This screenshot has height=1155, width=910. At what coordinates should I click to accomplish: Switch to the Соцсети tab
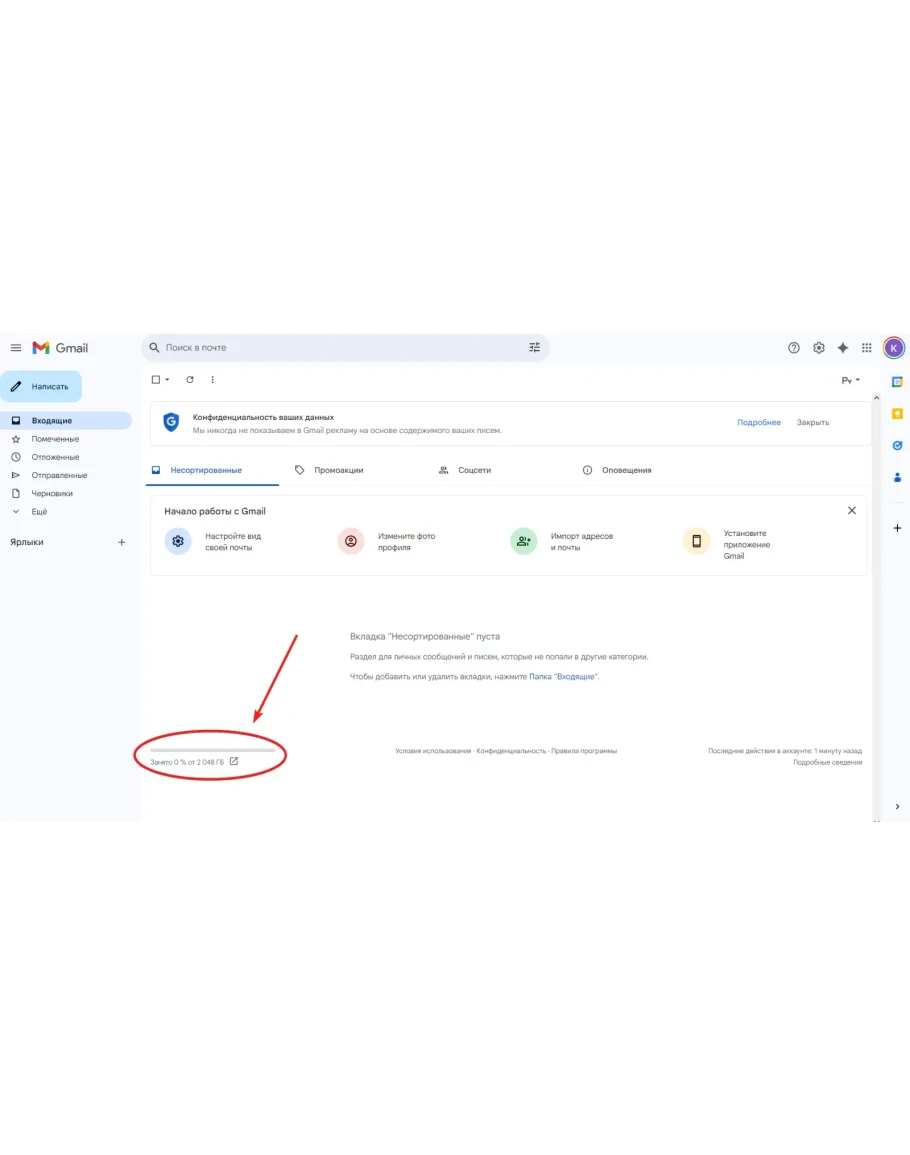pos(474,470)
